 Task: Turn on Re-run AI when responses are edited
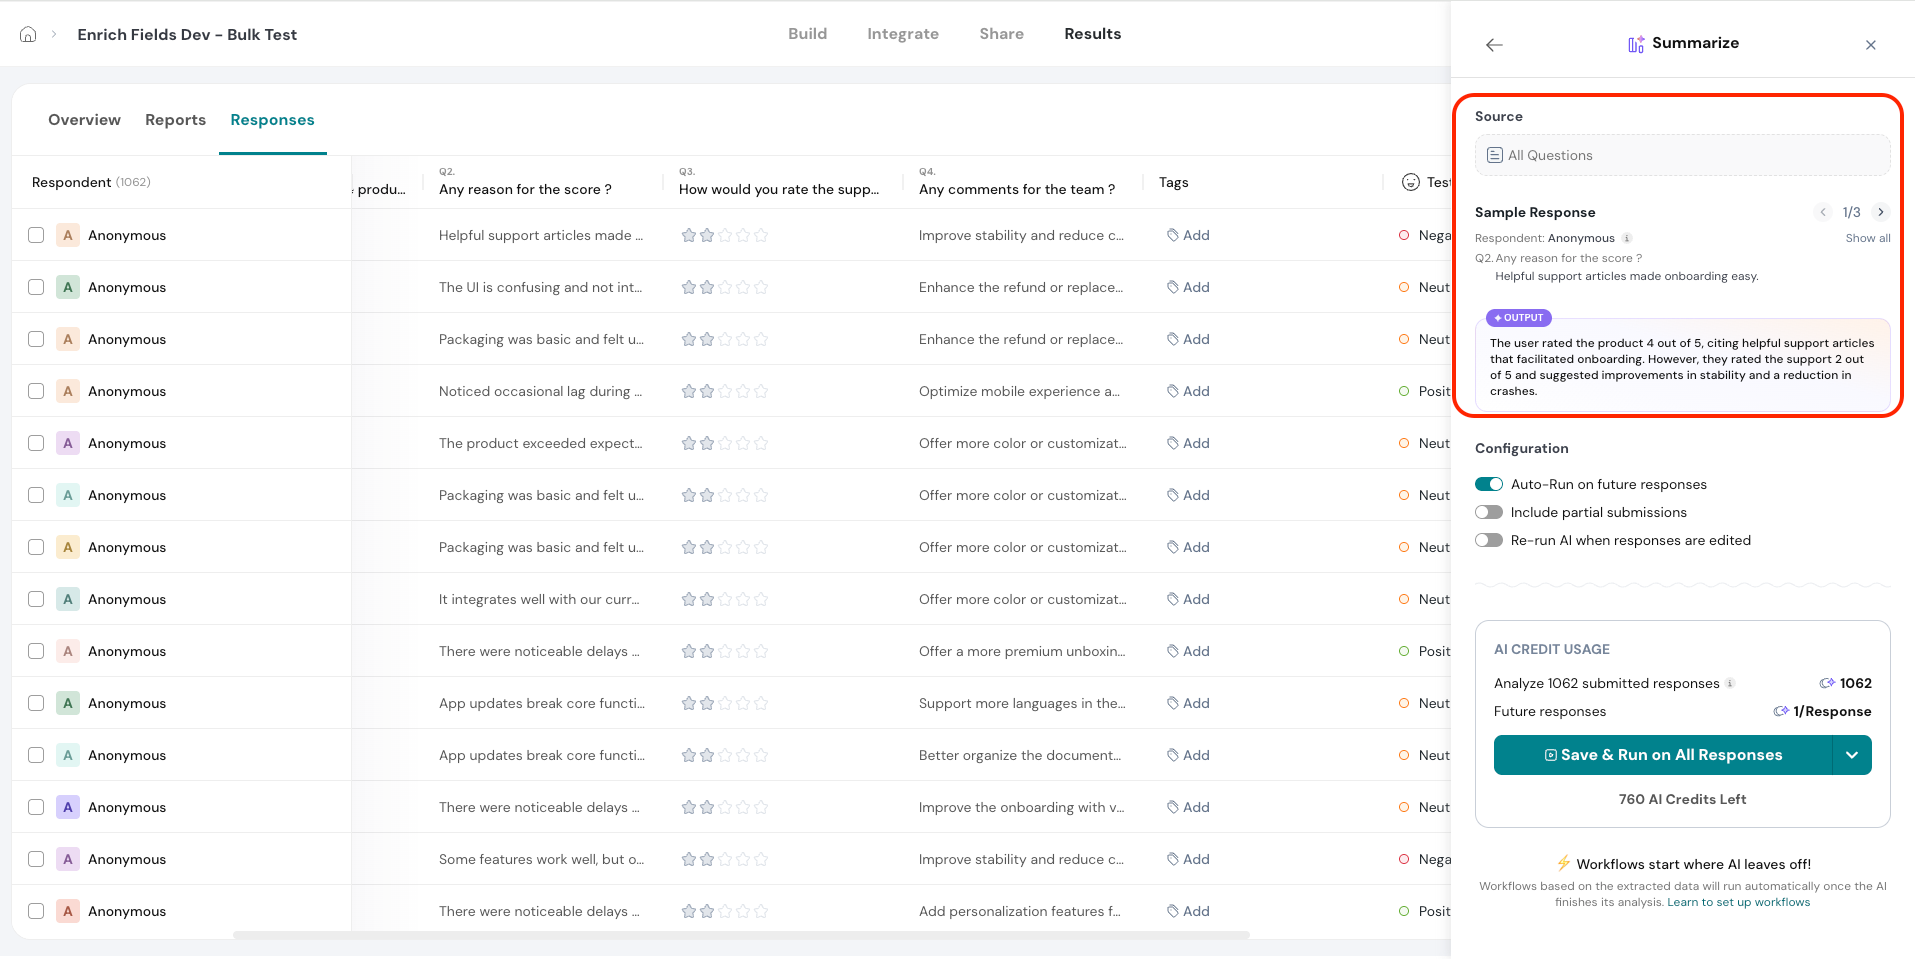tap(1488, 540)
